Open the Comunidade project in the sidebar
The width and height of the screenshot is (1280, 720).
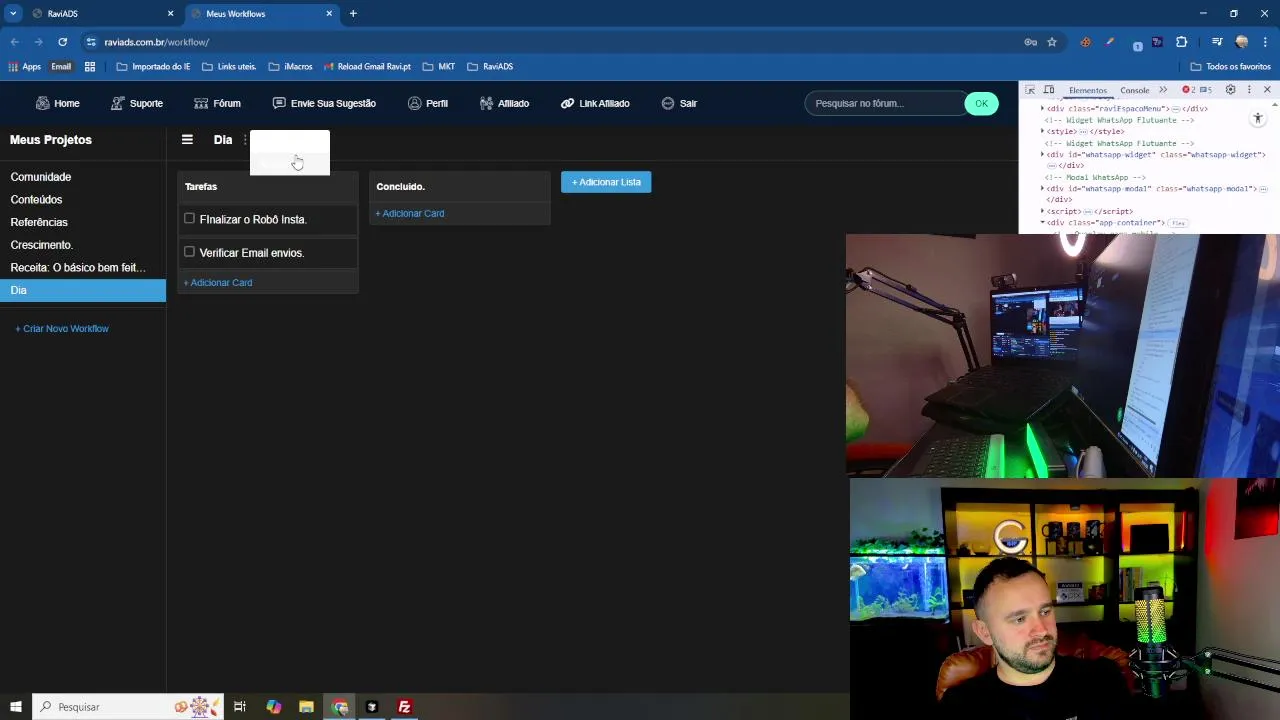pyautogui.click(x=83, y=177)
